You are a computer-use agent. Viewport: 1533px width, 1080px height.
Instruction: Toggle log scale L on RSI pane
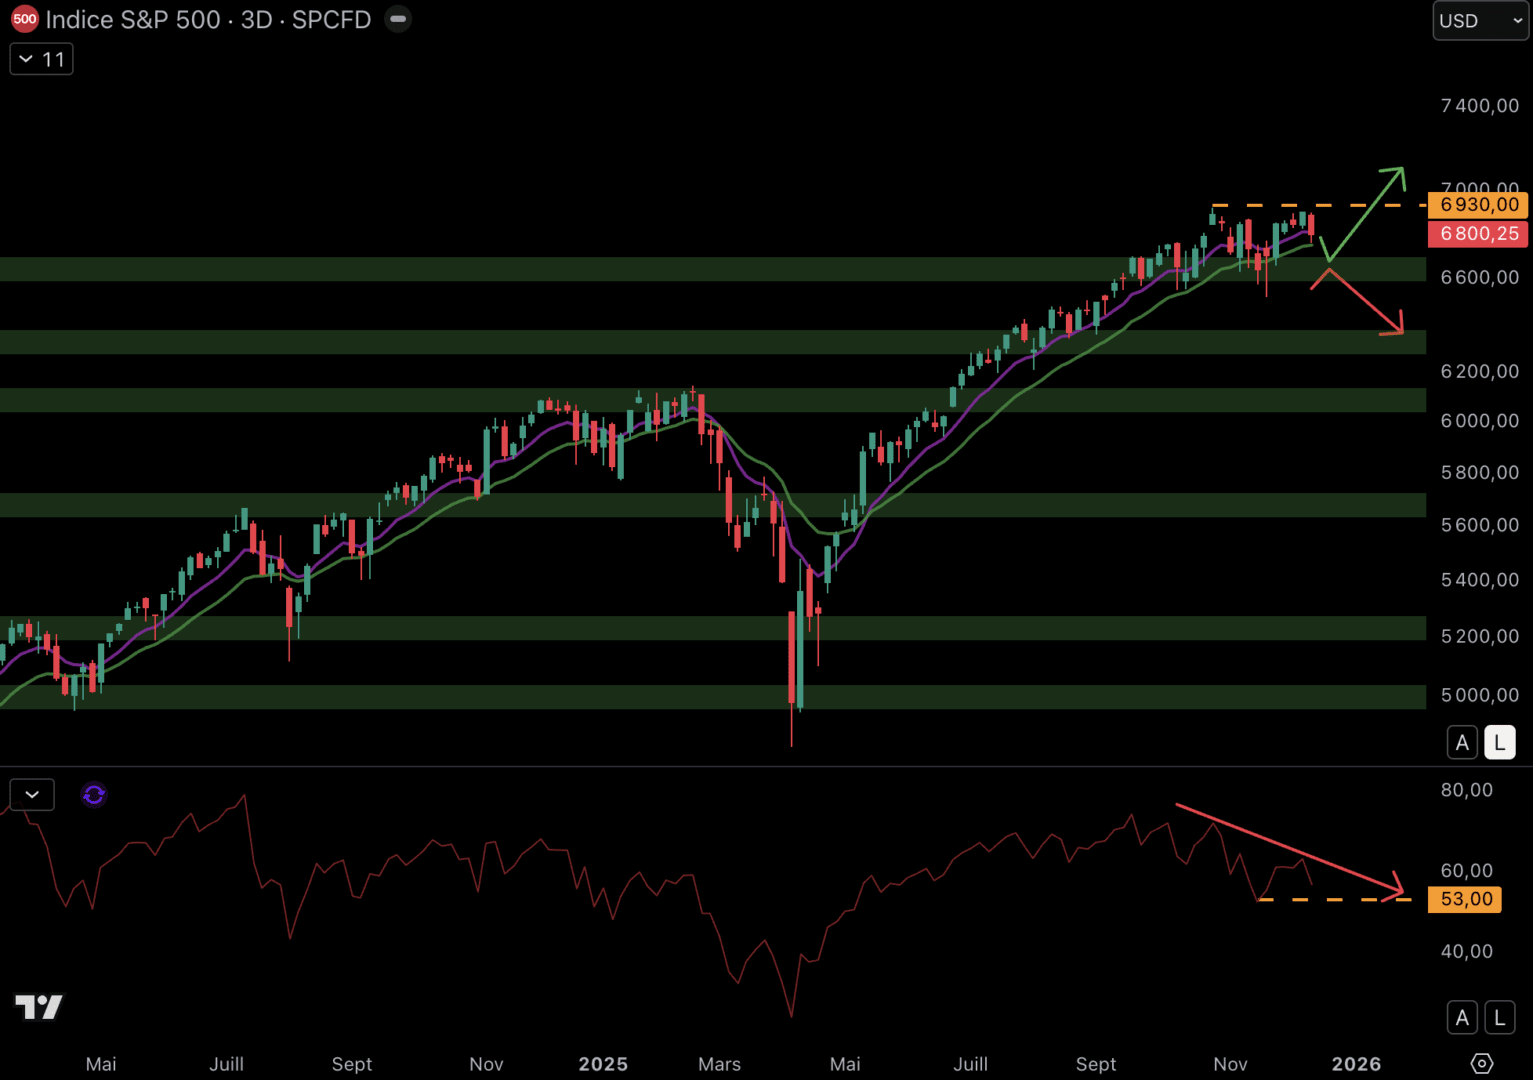[1499, 1018]
